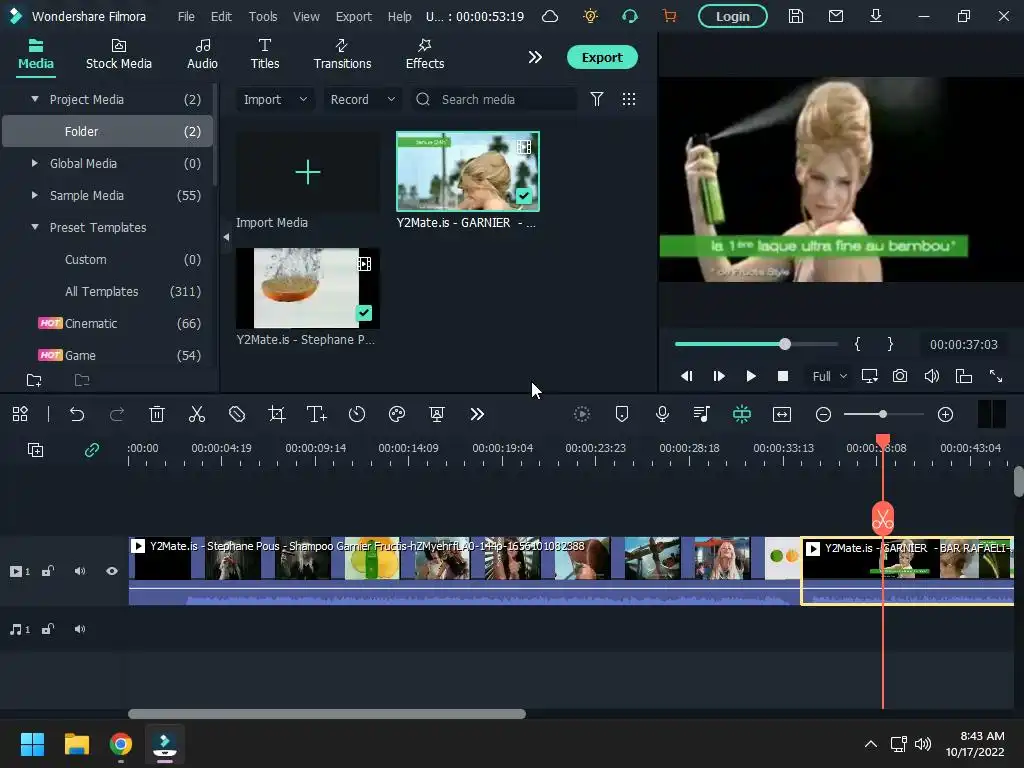Stop preview playback

tap(783, 376)
